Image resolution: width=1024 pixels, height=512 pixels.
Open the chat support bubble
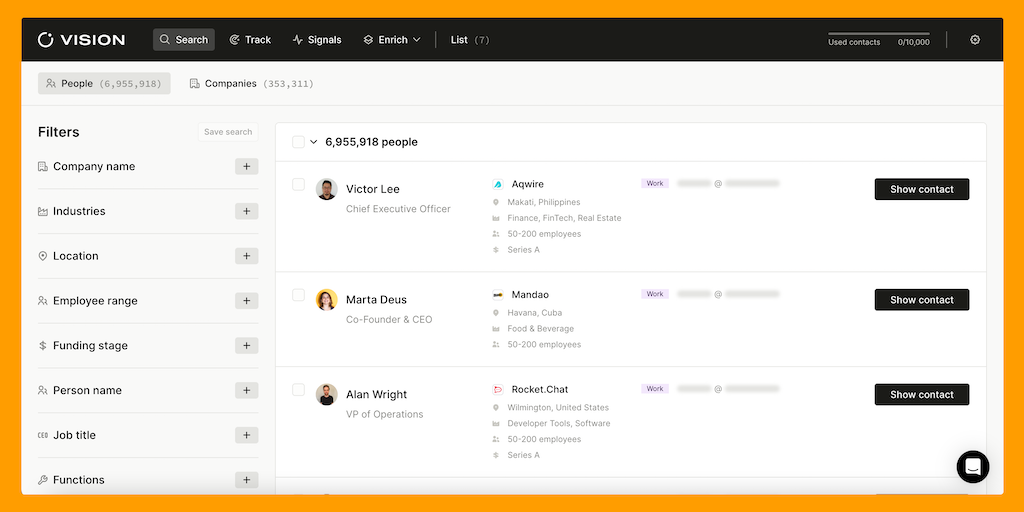point(972,467)
